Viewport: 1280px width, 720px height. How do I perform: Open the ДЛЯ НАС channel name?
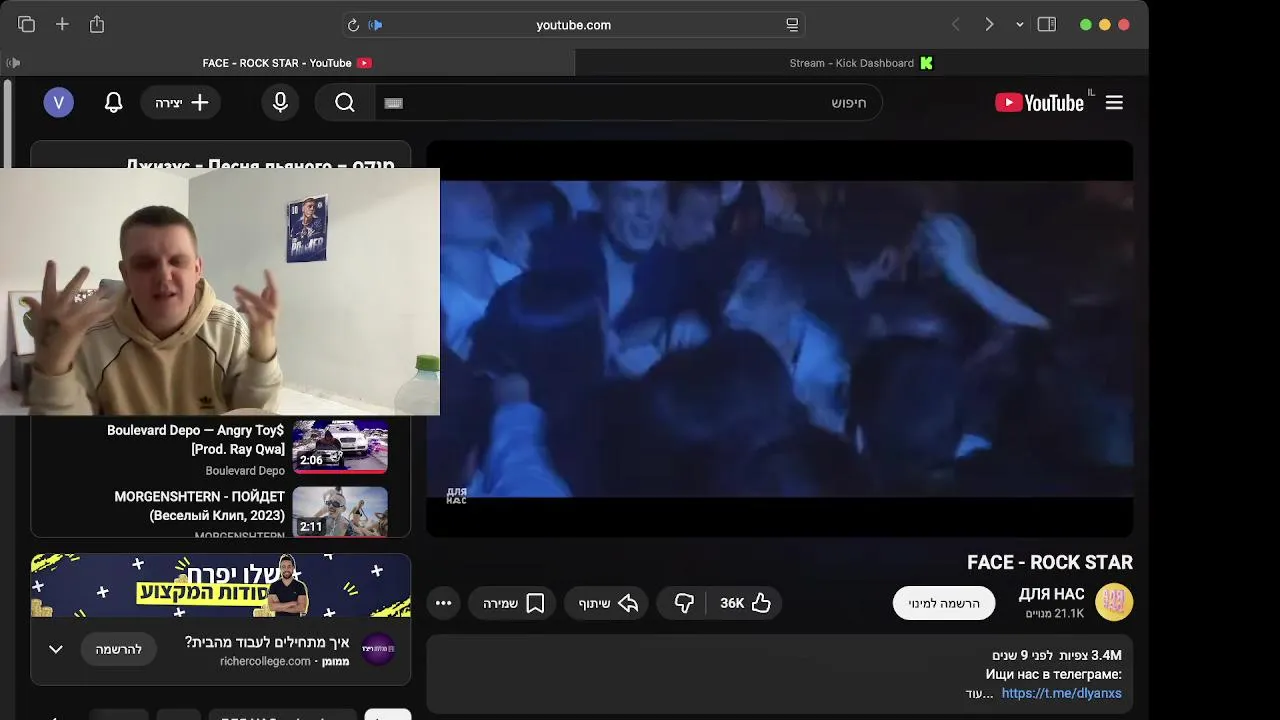[1051, 594]
